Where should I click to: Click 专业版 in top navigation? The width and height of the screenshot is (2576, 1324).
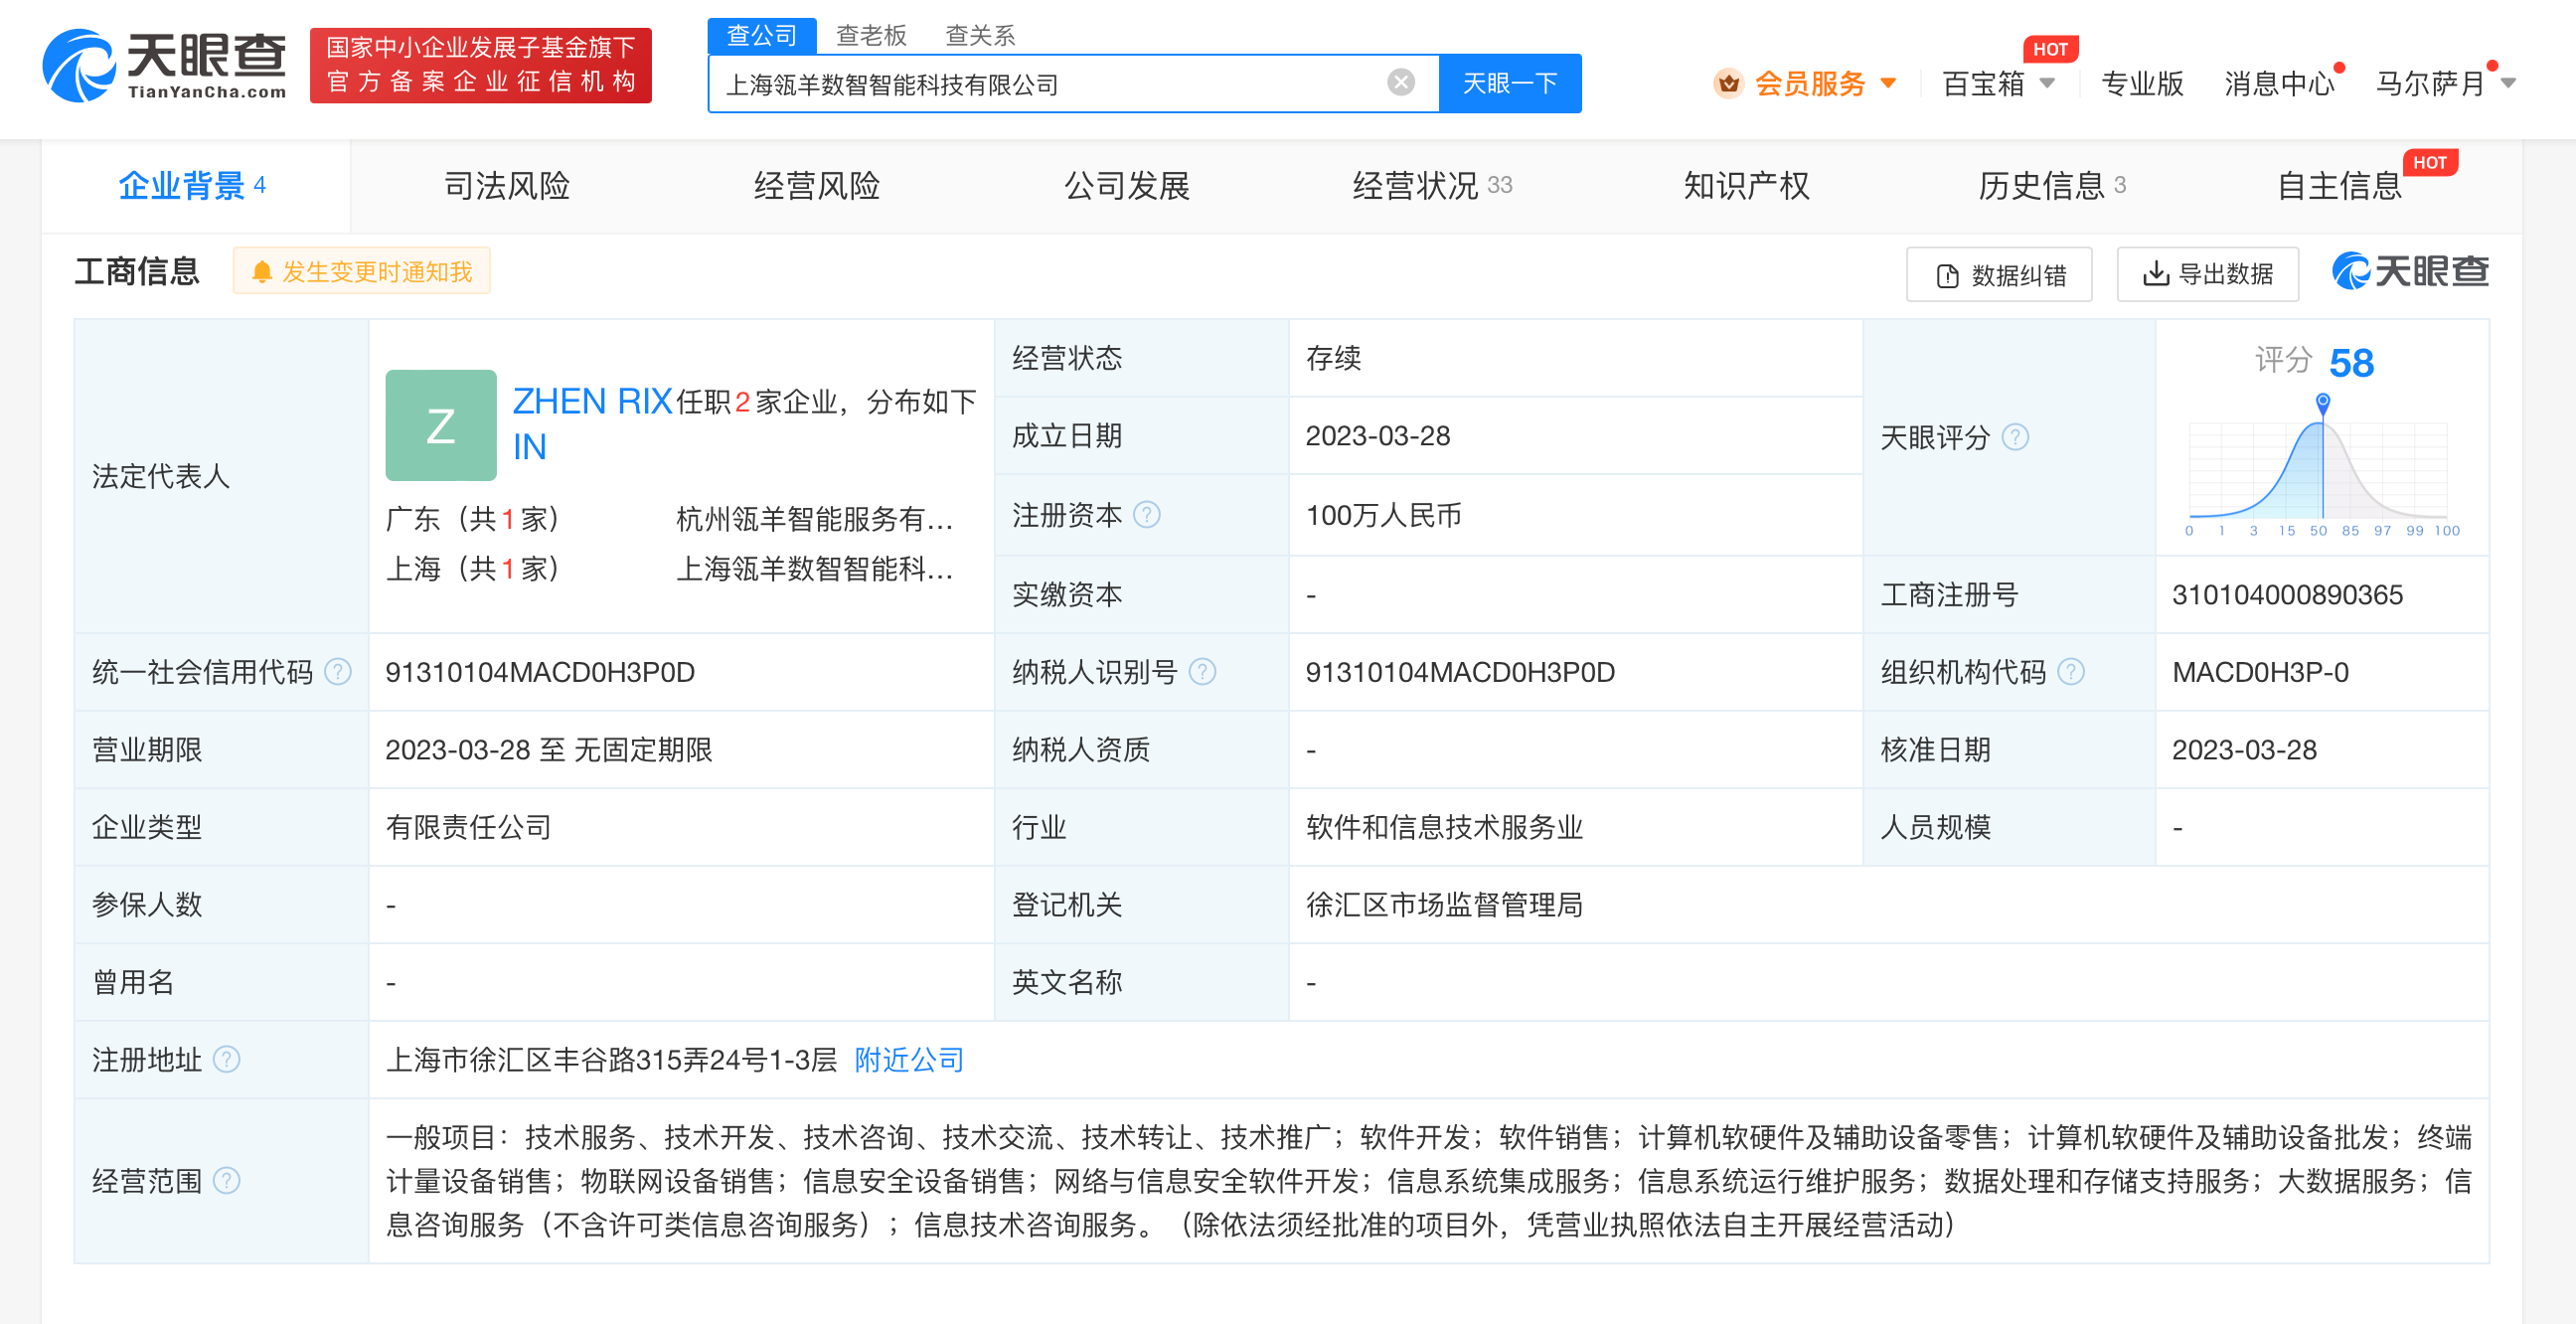2142,83
